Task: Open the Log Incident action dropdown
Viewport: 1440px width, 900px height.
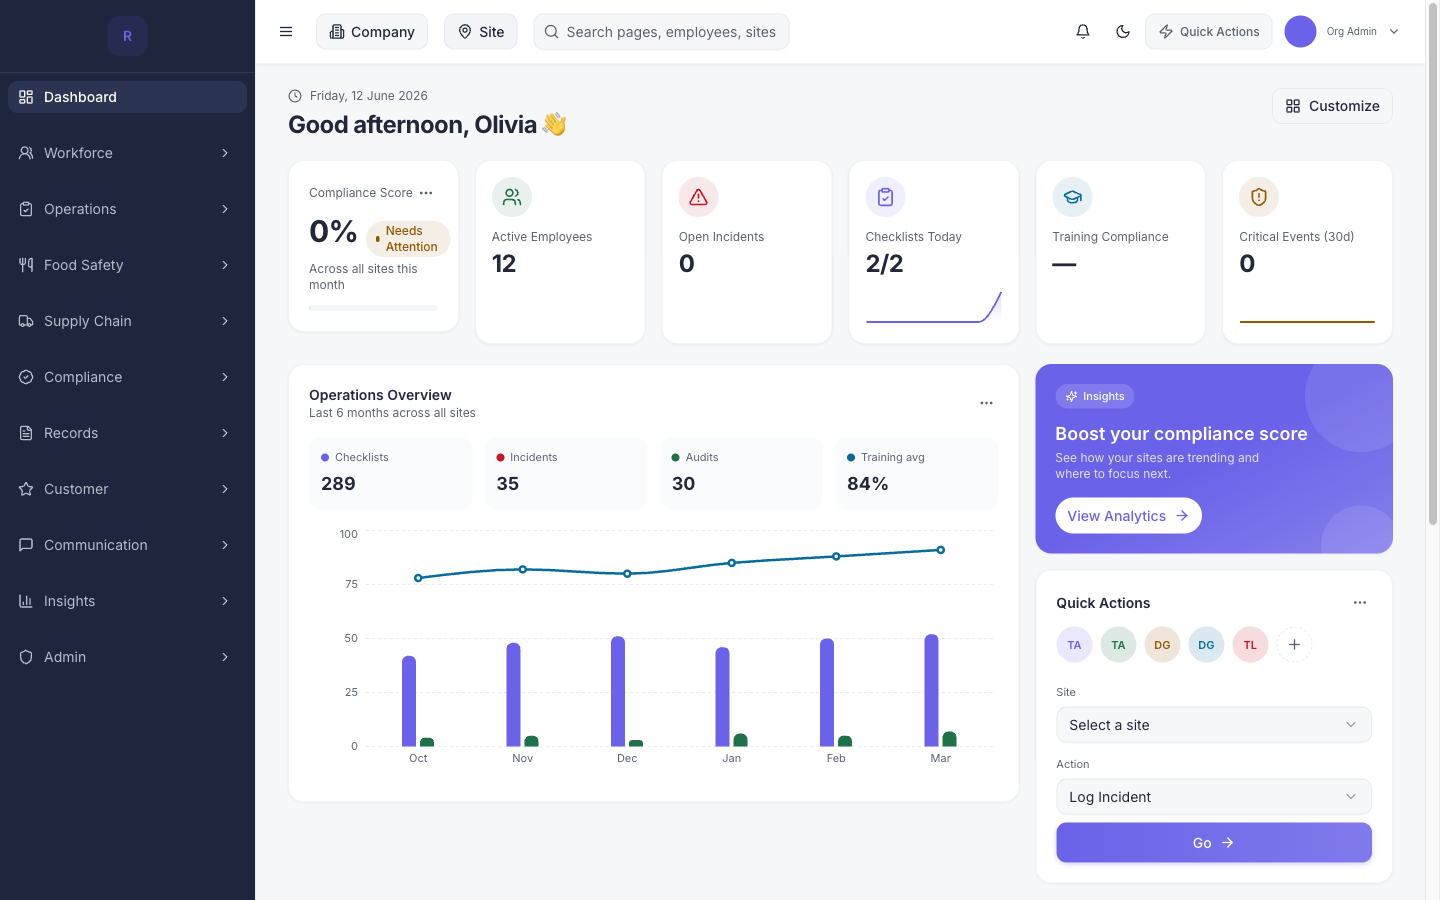Action: [x=1214, y=797]
